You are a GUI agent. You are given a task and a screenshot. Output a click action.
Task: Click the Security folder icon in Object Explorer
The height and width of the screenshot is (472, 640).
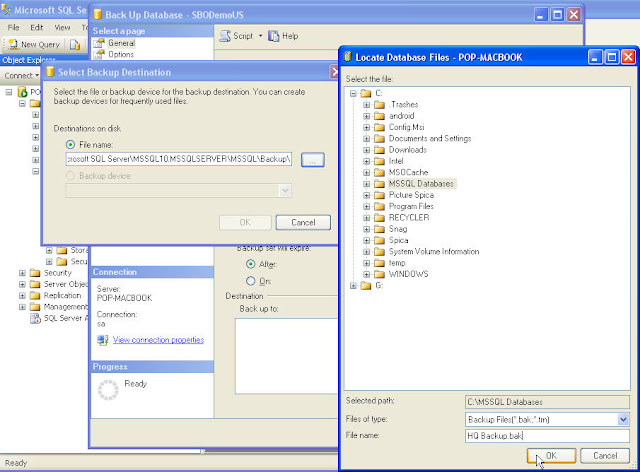pyautogui.click(x=36, y=273)
